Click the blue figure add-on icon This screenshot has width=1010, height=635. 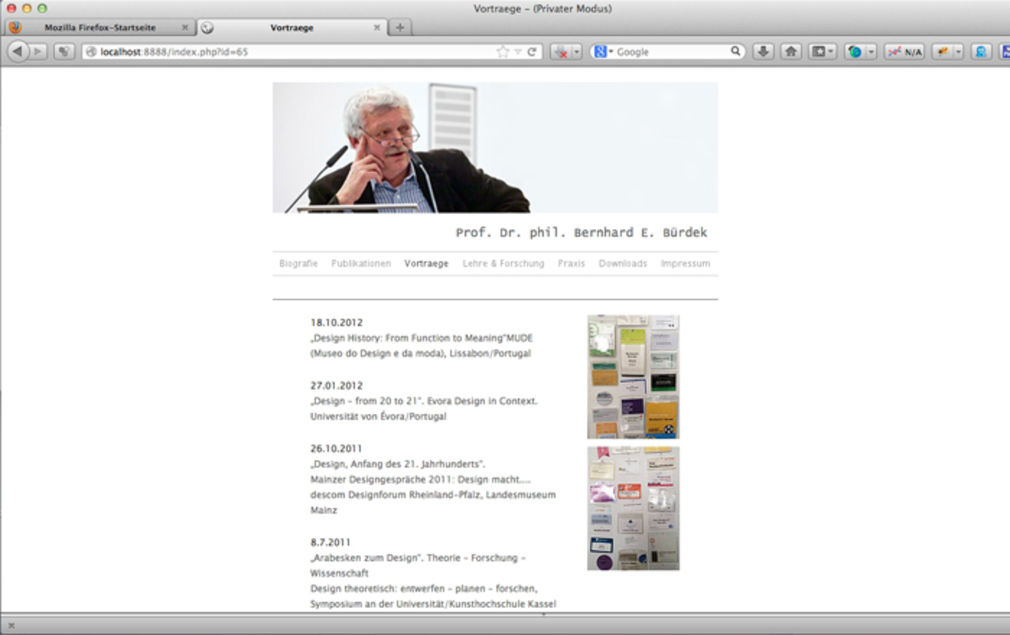point(981,52)
